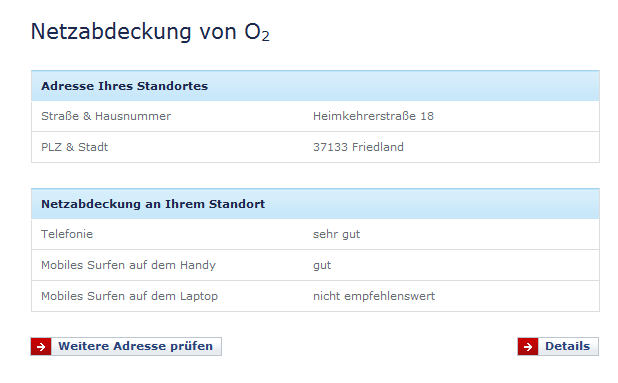Click the subscript 2 in the O2 heading
Viewport: 618px width, 383px height.
(x=266, y=36)
